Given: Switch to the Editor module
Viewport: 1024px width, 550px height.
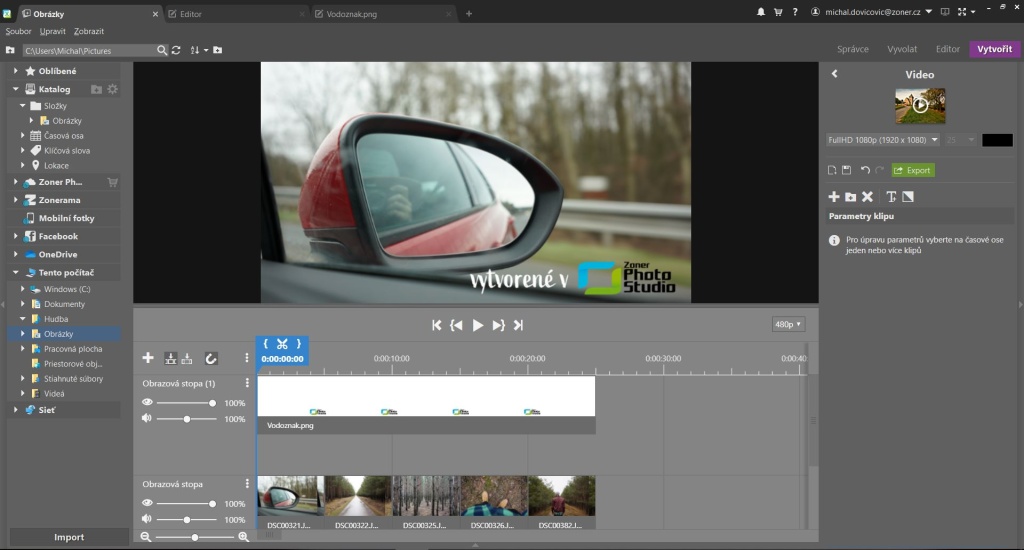Looking at the screenshot, I should point(948,49).
